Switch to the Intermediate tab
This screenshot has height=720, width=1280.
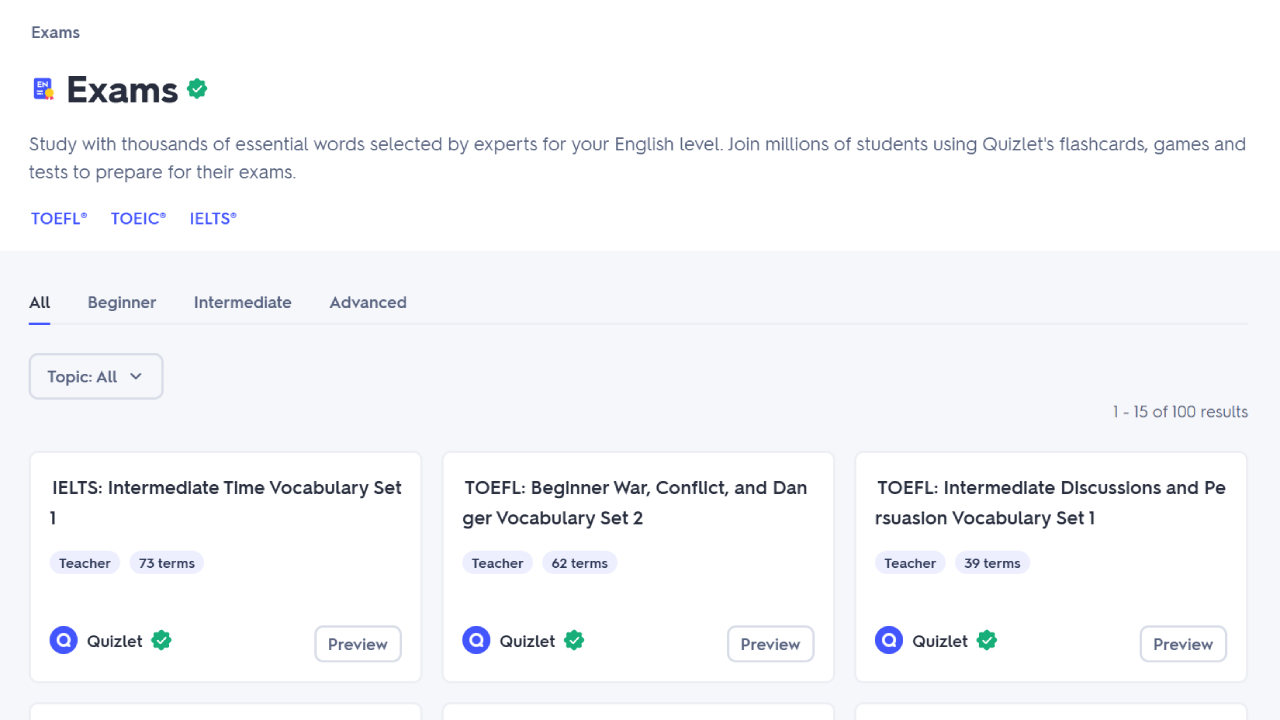[x=243, y=302]
